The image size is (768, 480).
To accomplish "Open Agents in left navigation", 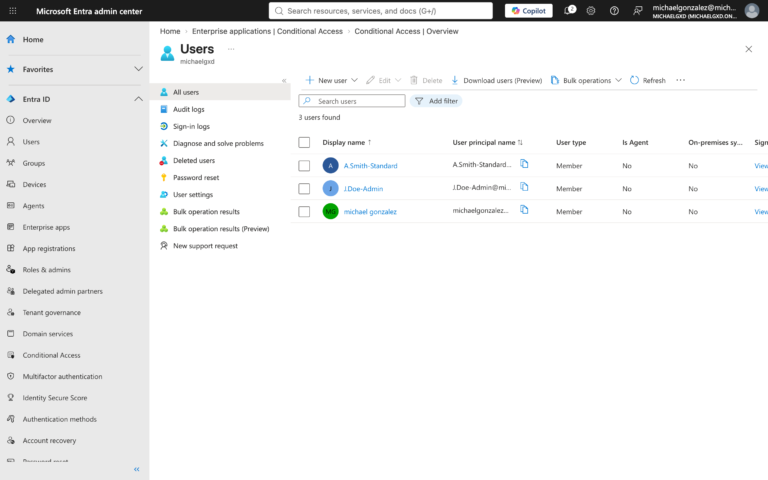I will tap(33, 206).
